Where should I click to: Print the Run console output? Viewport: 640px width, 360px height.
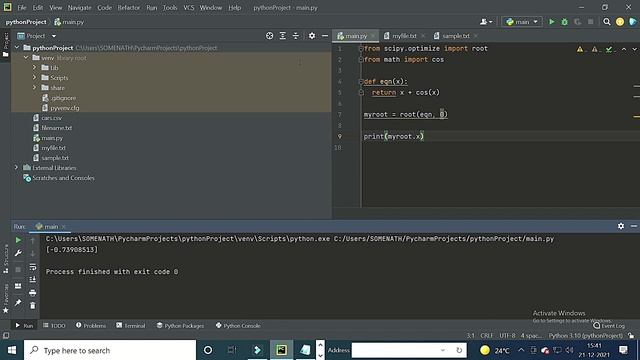click(x=33, y=293)
